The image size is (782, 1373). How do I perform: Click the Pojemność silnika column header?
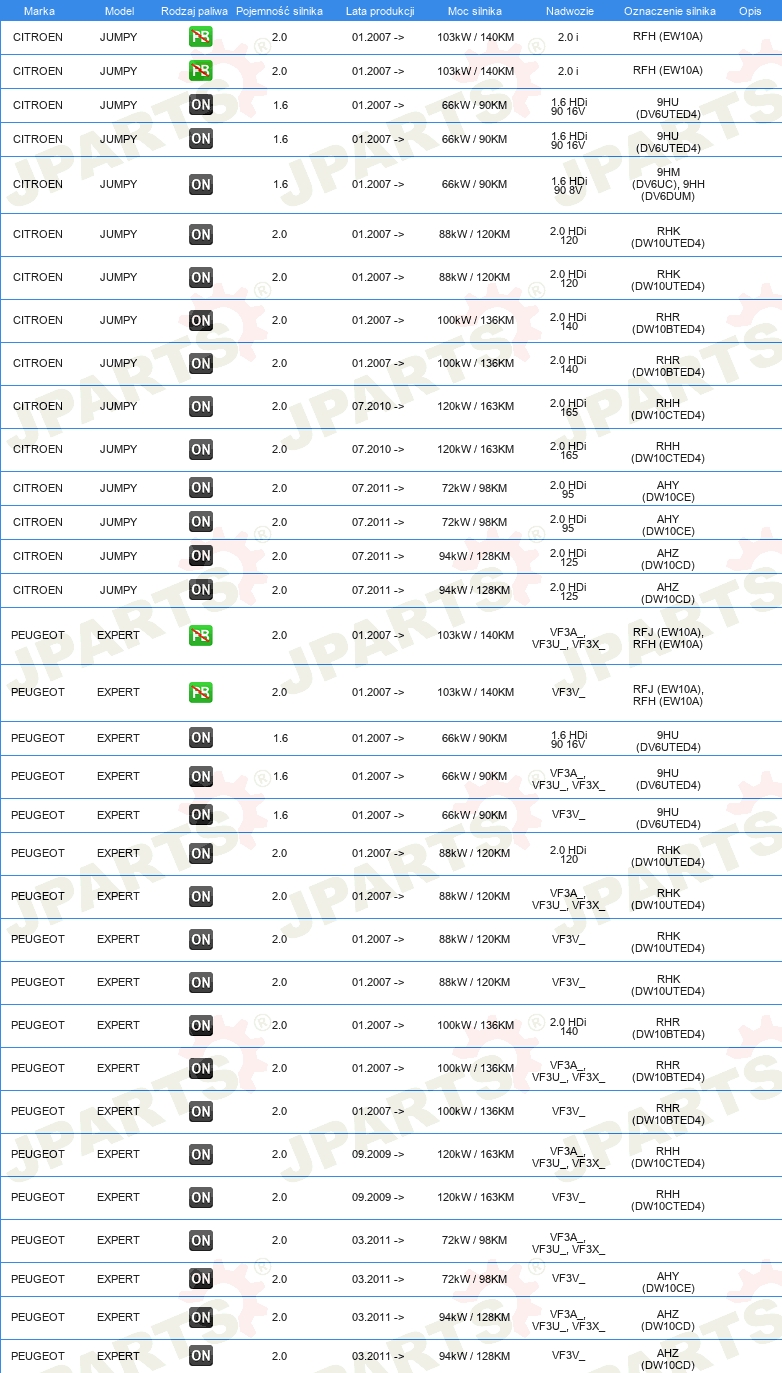click(279, 11)
